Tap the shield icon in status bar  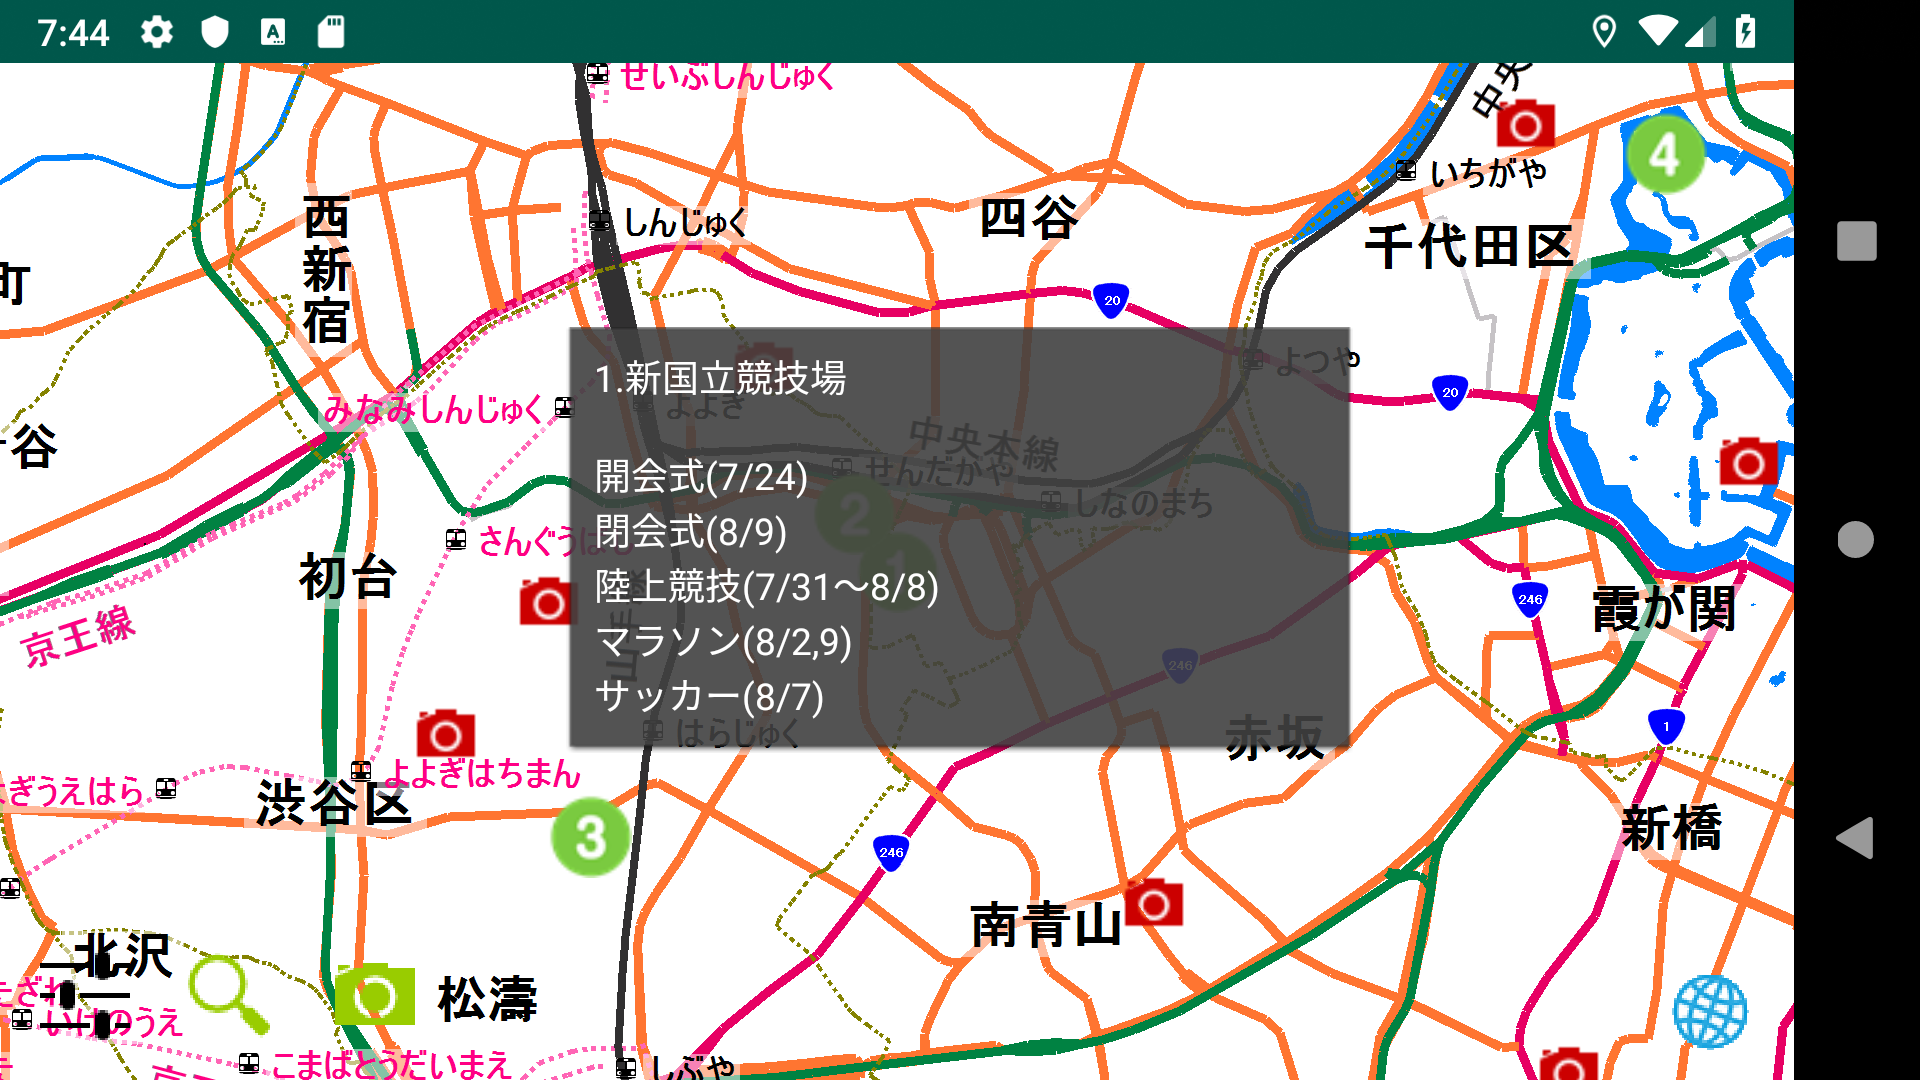pyautogui.click(x=215, y=32)
